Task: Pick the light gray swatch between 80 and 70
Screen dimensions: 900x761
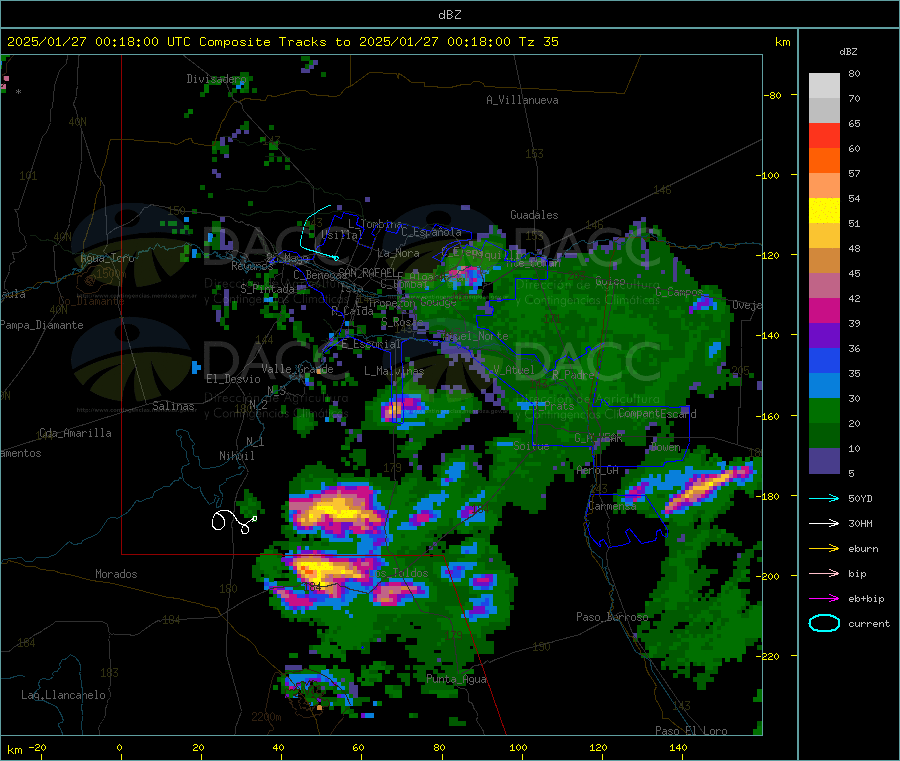Action: pyautogui.click(x=824, y=86)
